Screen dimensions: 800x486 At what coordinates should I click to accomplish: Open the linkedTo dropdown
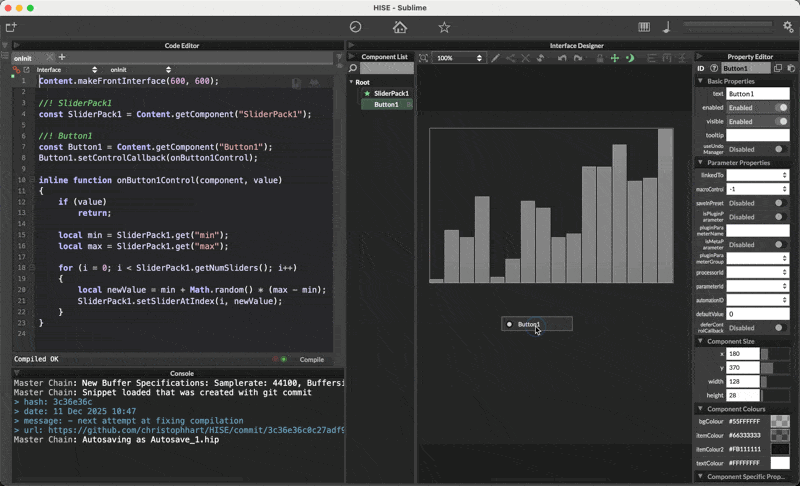pyautogui.click(x=757, y=175)
